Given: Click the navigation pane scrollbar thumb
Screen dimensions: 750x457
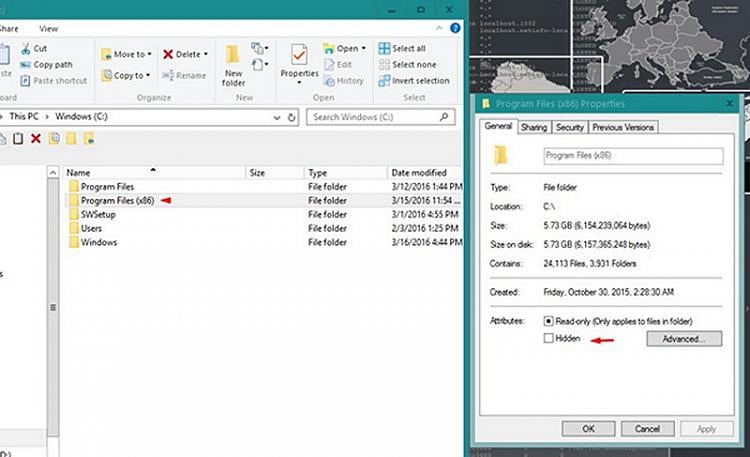Looking at the screenshot, I should pos(53,308).
